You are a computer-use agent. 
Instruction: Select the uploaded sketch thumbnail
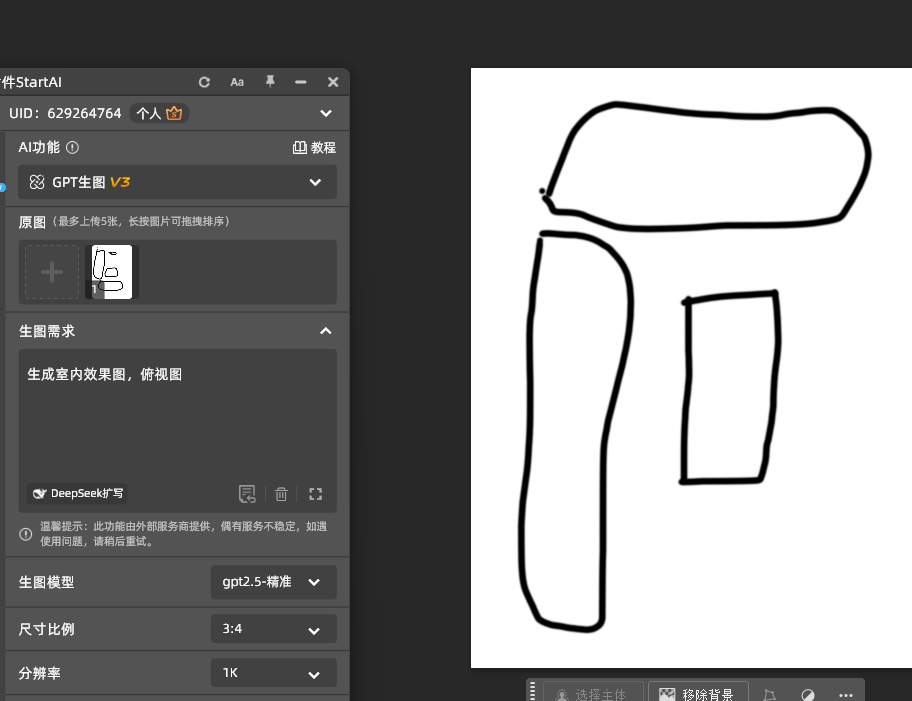click(112, 272)
